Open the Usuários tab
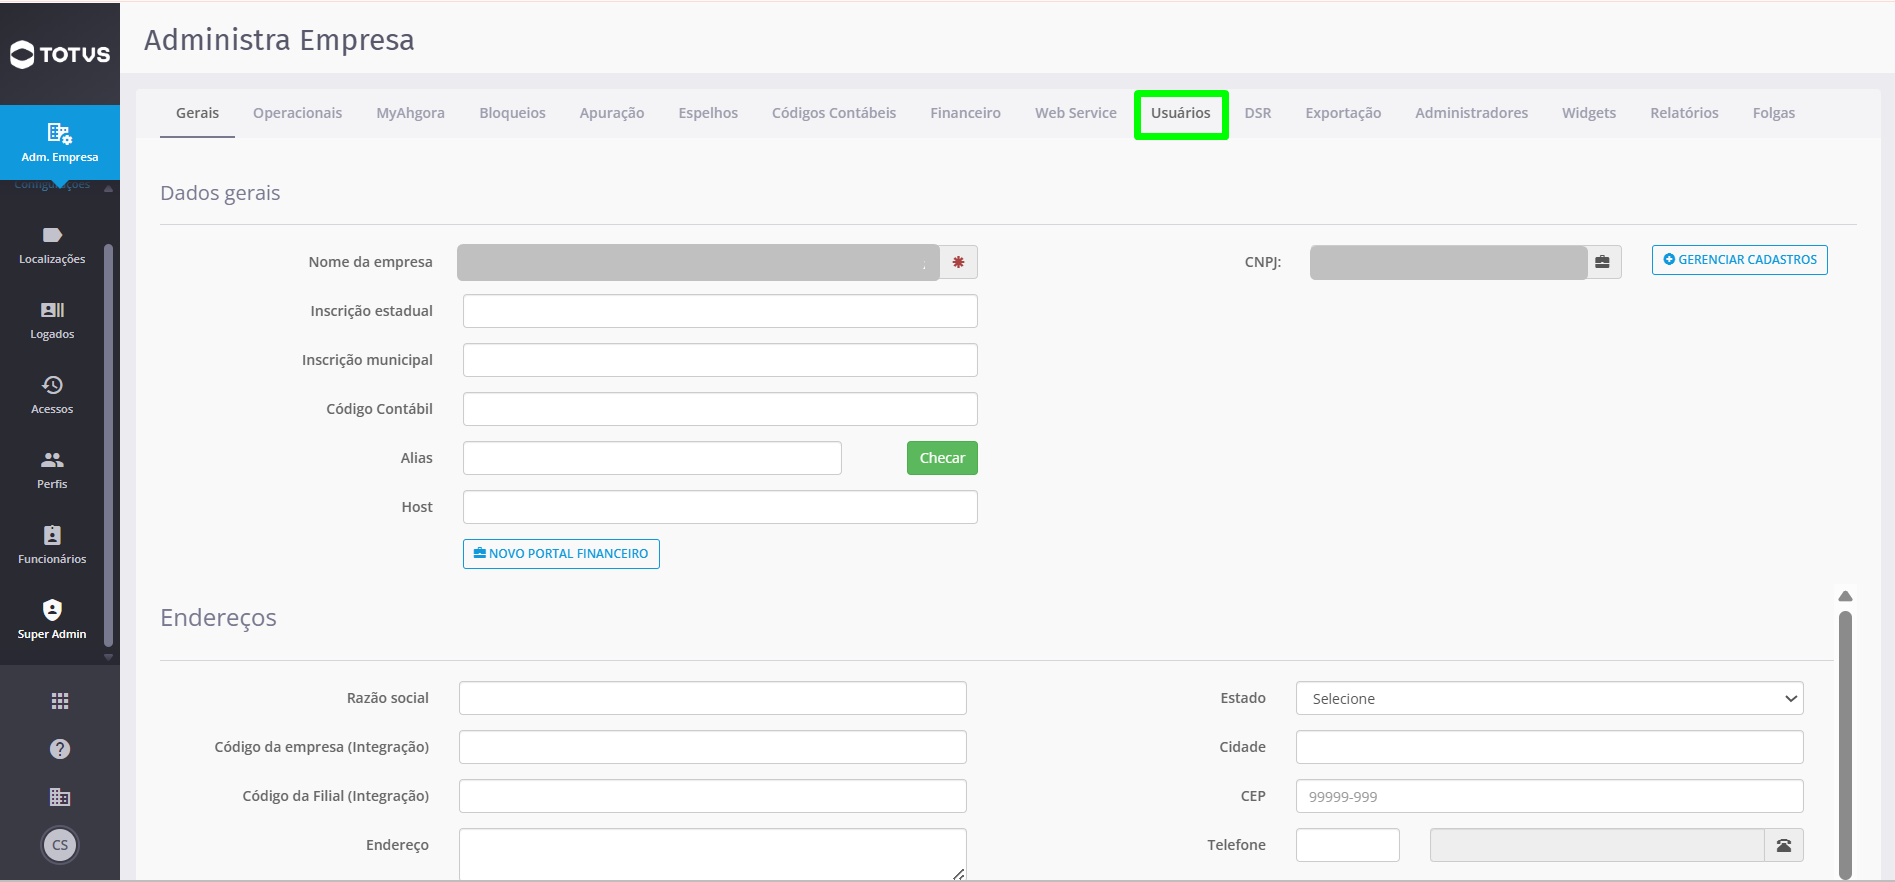The height and width of the screenshot is (882, 1895). pyautogui.click(x=1181, y=113)
